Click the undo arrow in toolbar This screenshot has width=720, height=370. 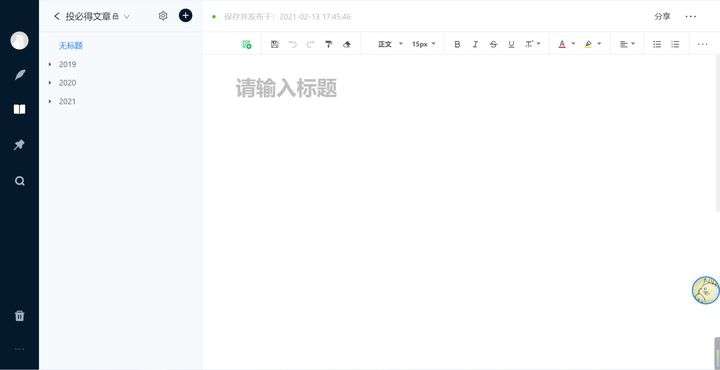pos(292,44)
